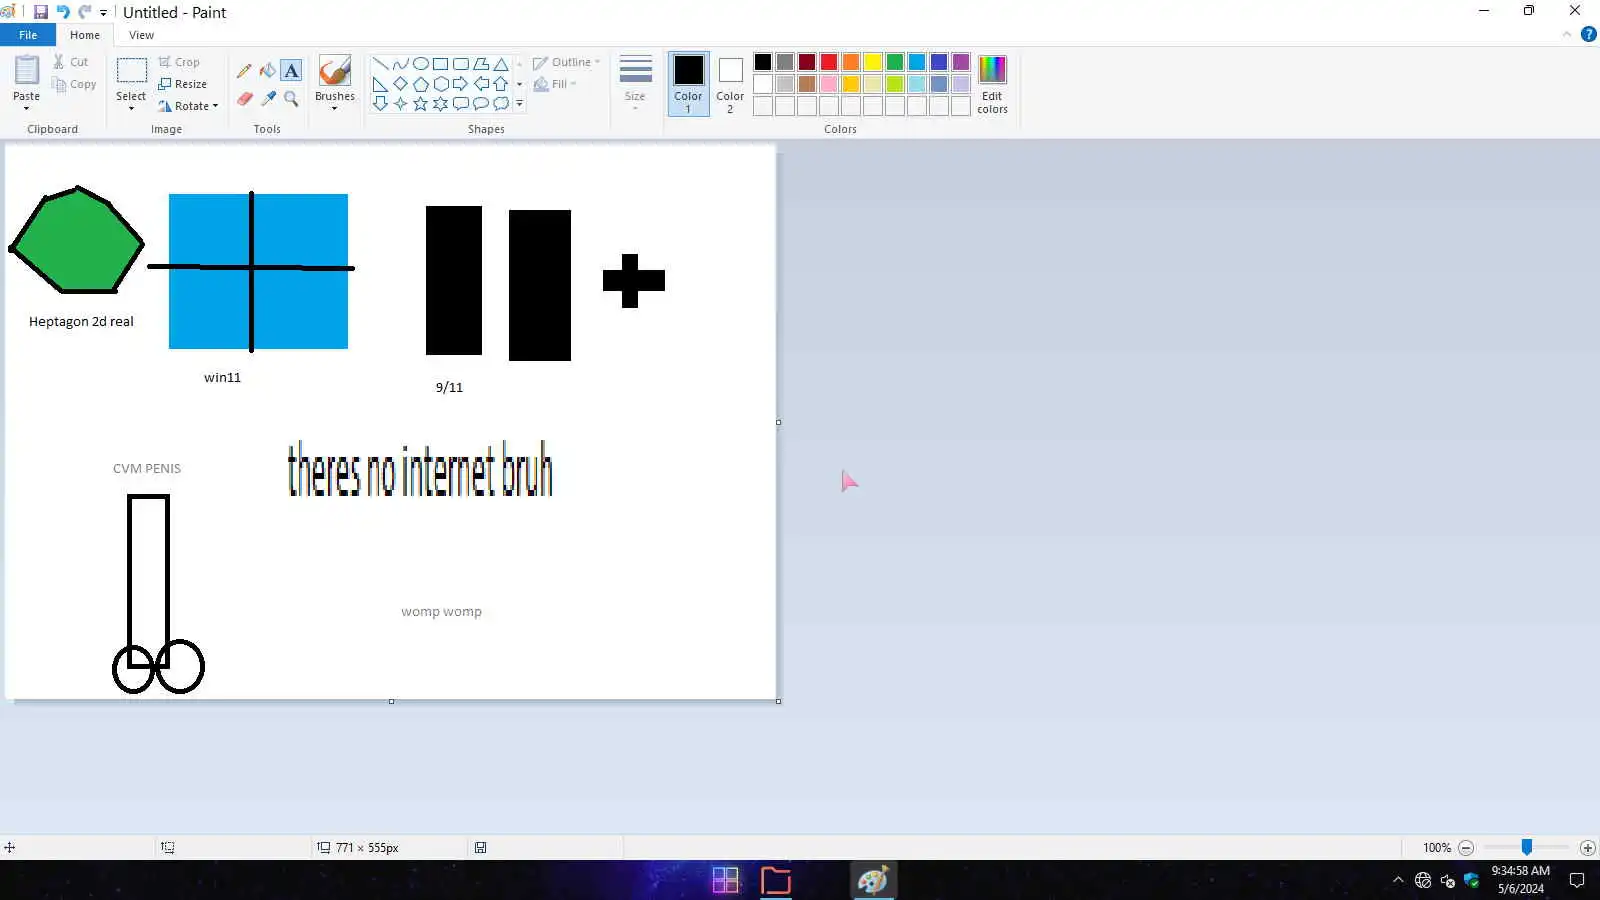The width and height of the screenshot is (1600, 900).
Task: Pick the Pentagon shape
Action: coord(421,84)
